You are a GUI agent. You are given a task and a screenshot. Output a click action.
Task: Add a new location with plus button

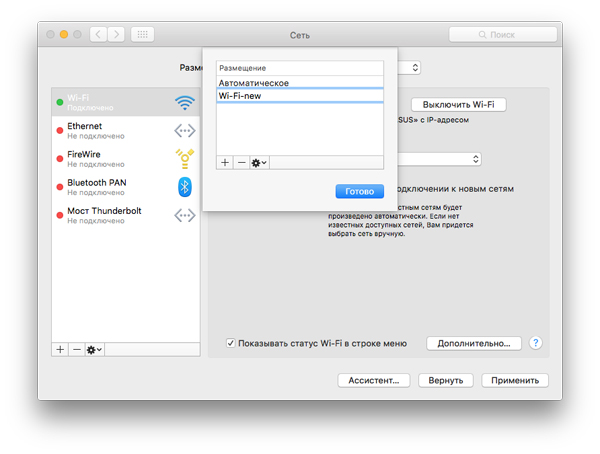click(225, 162)
